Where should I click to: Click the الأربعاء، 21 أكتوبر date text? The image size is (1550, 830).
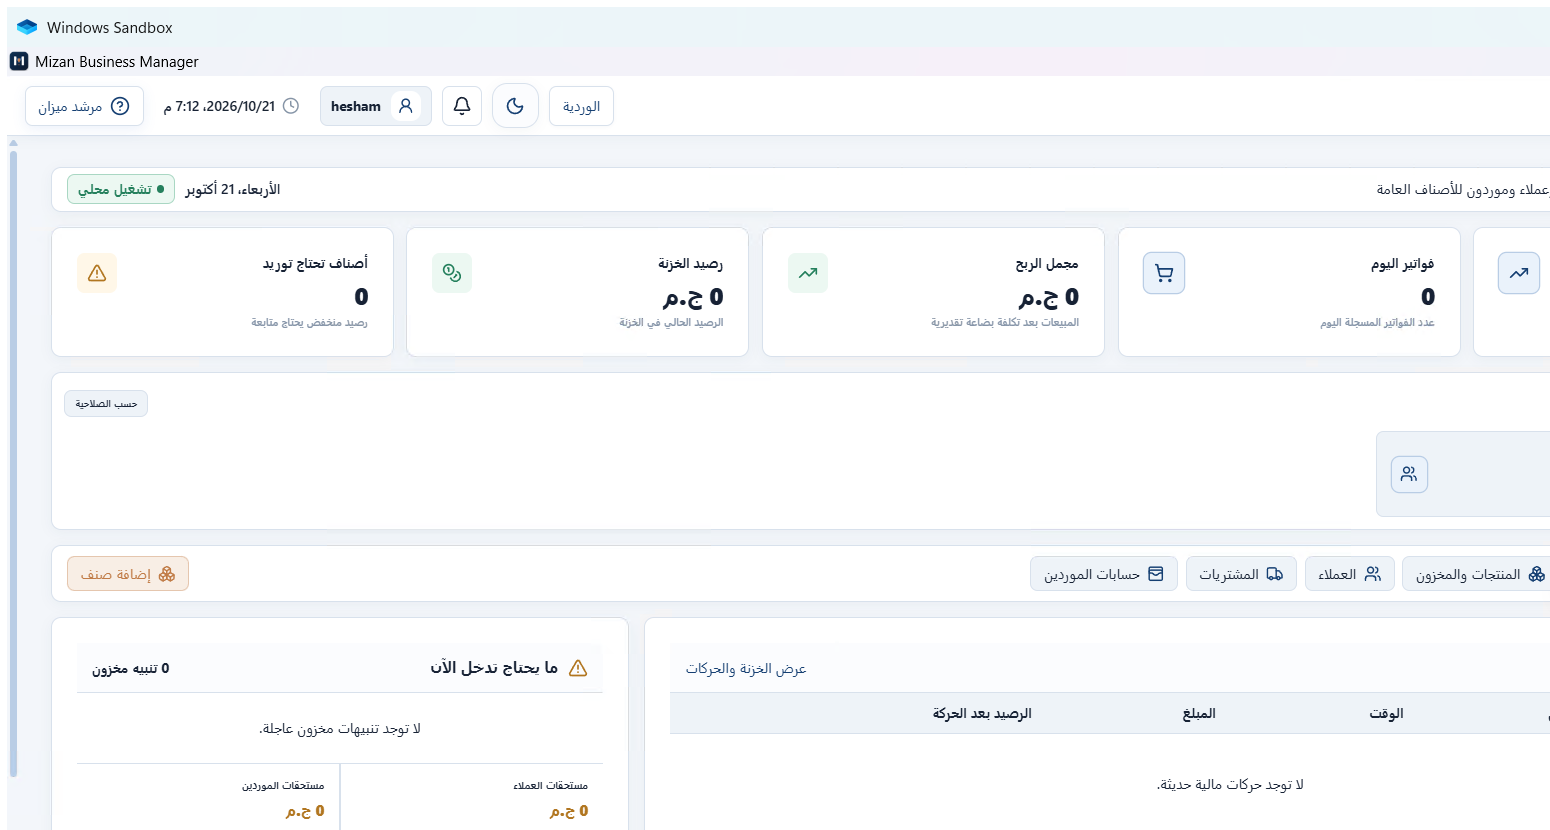point(232,189)
